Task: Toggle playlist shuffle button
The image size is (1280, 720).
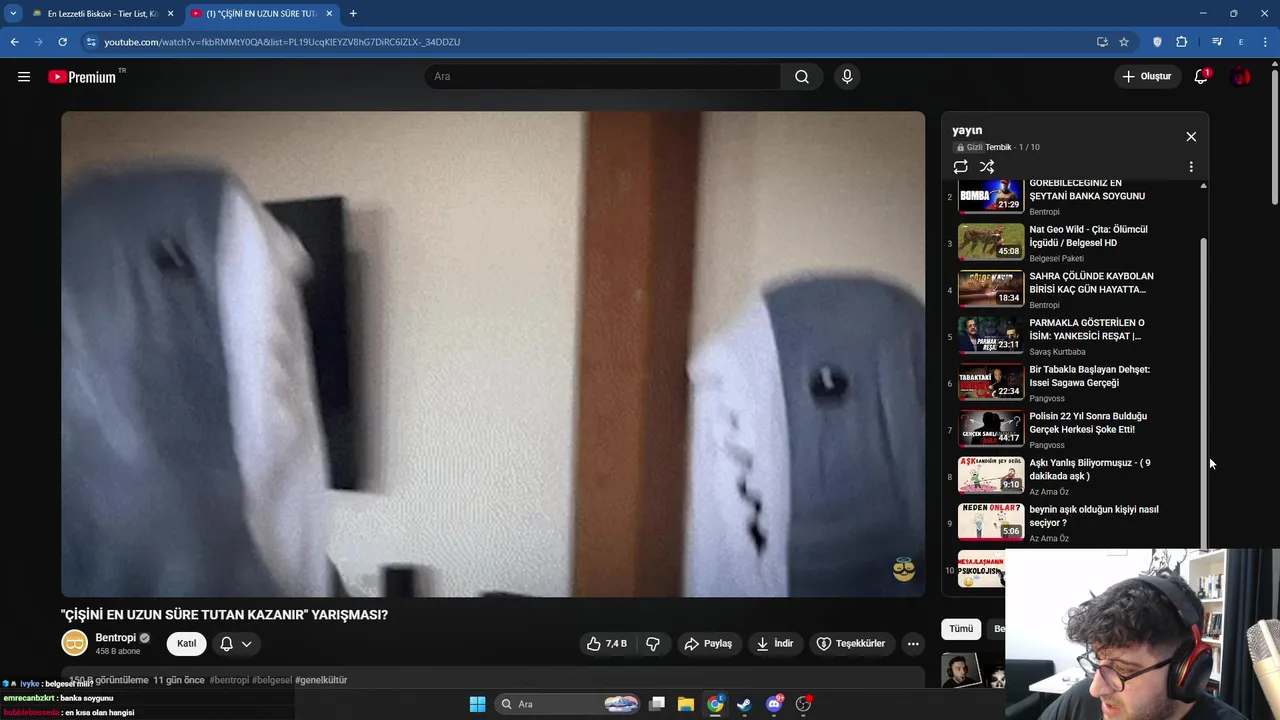Action: point(987,167)
